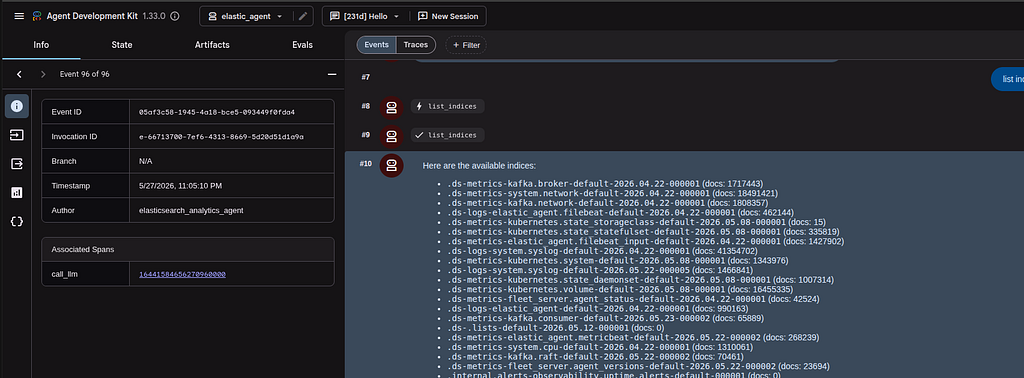Click event number #7 label
Screen dimensions: 1024x378
click(x=366, y=77)
